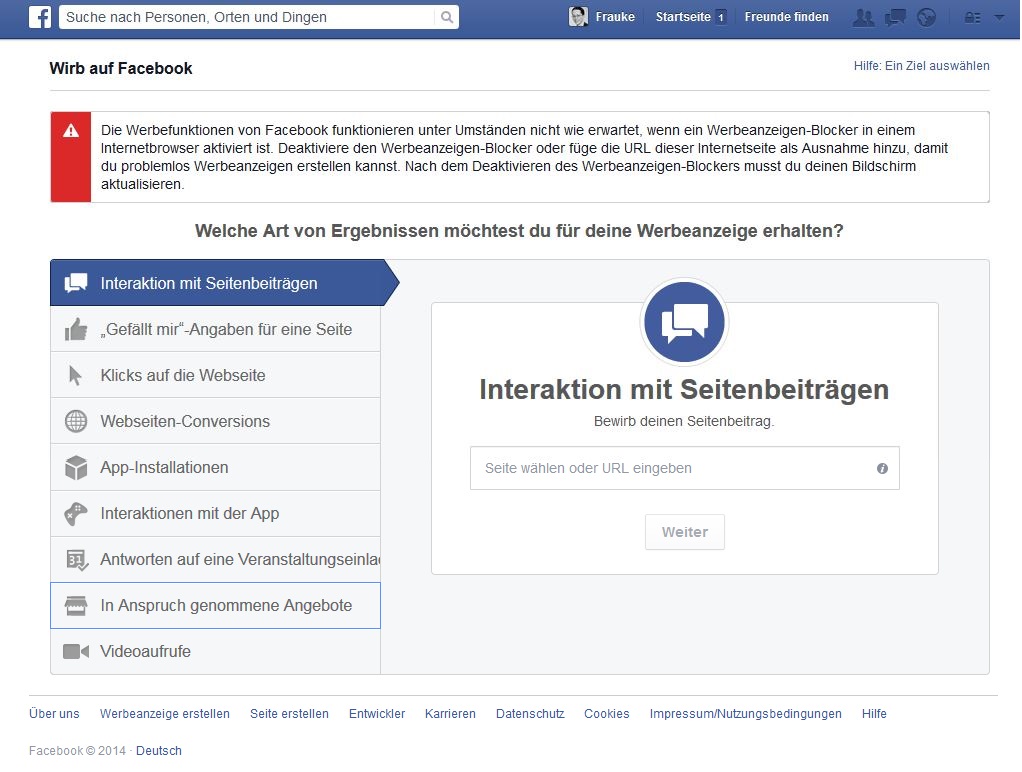Image resolution: width=1022 pixels, height=772 pixels.
Task: Open the notifications globe icon
Action: coord(926,18)
